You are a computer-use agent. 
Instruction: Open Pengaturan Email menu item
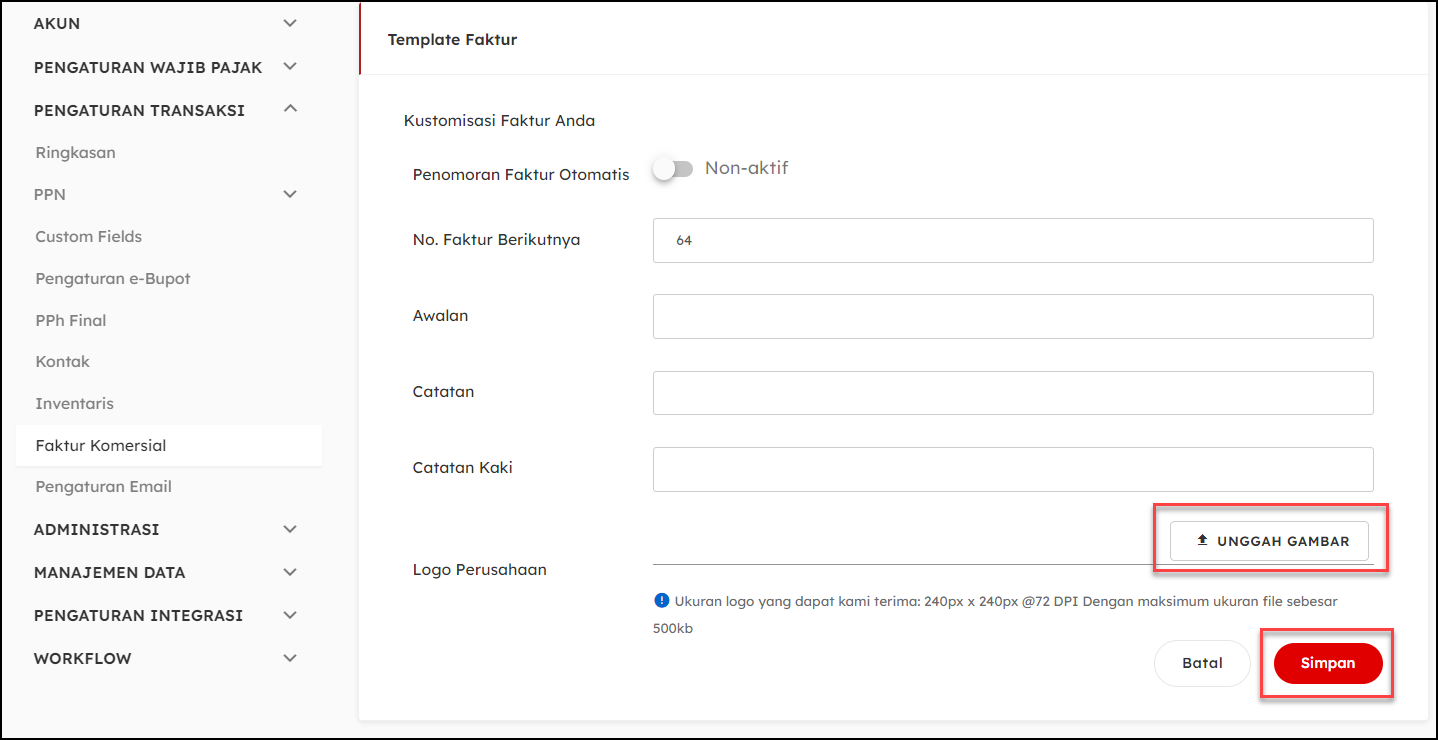pos(103,487)
